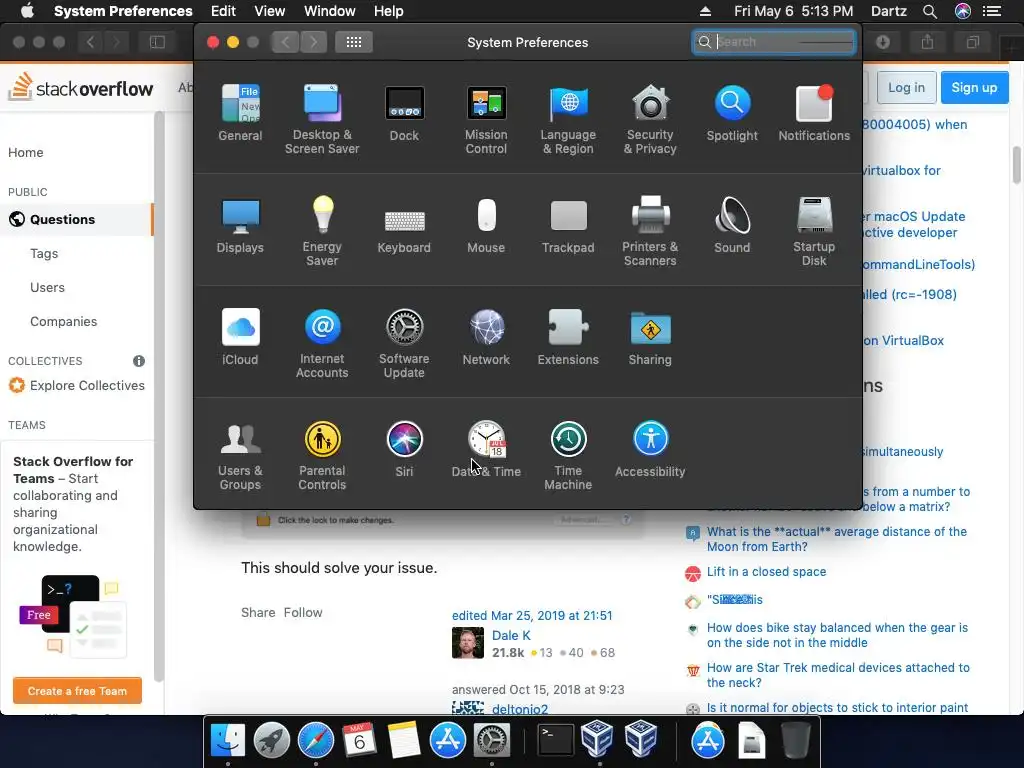1024x768 pixels.
Task: Open Home in Stack Overflow sidebar
Action: tap(25, 152)
